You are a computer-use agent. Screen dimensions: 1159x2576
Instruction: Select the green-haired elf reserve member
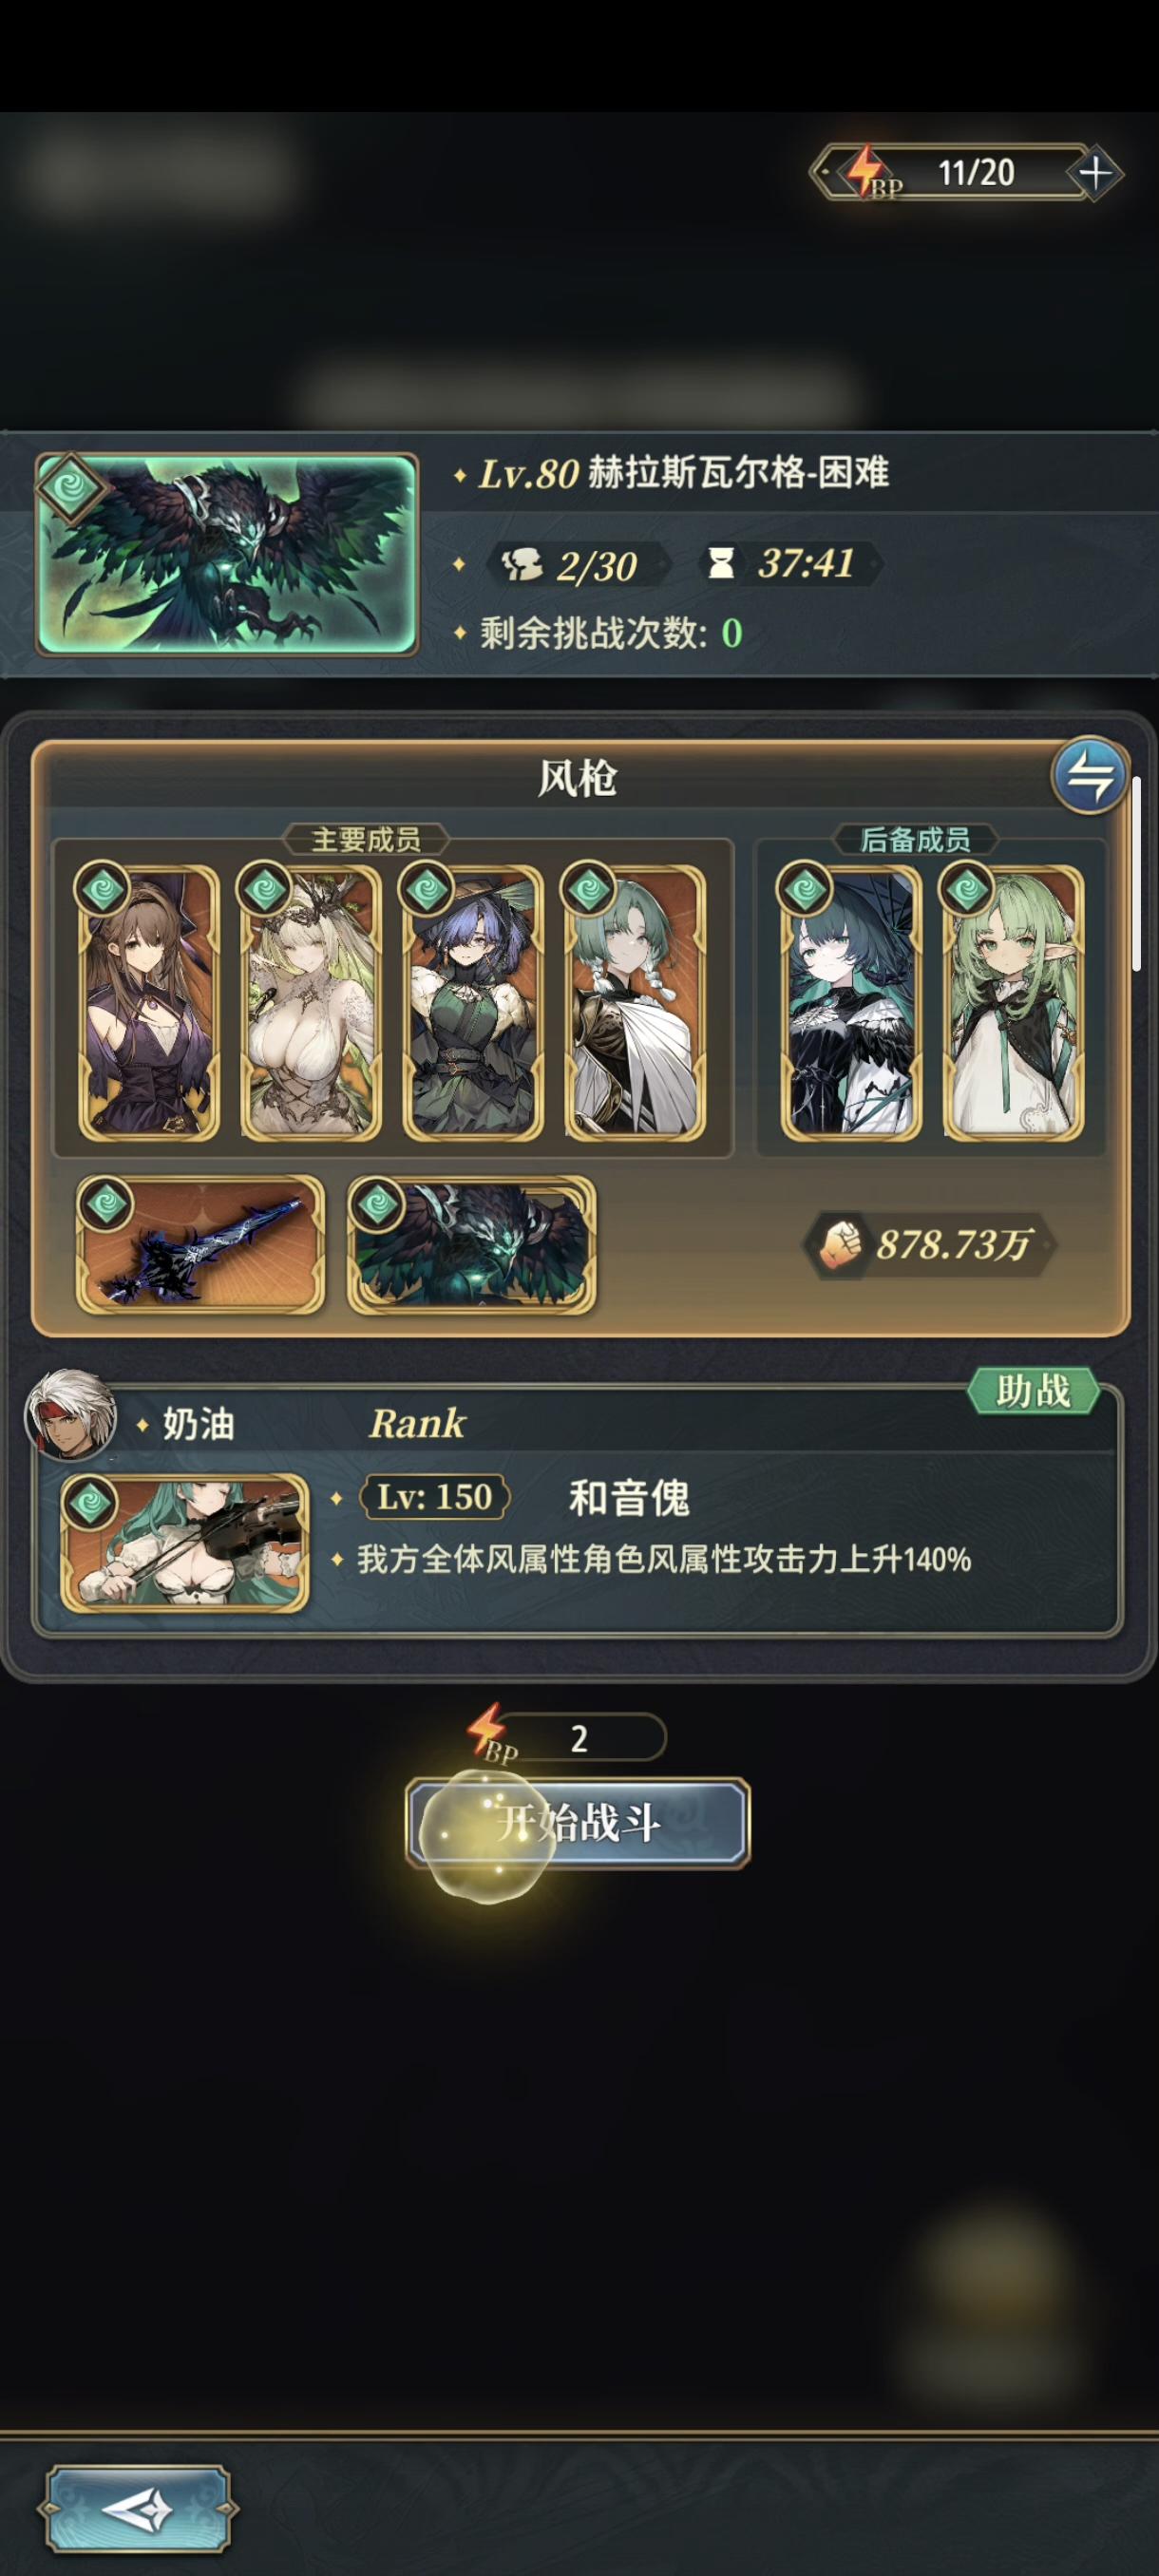(x=1012, y=1001)
